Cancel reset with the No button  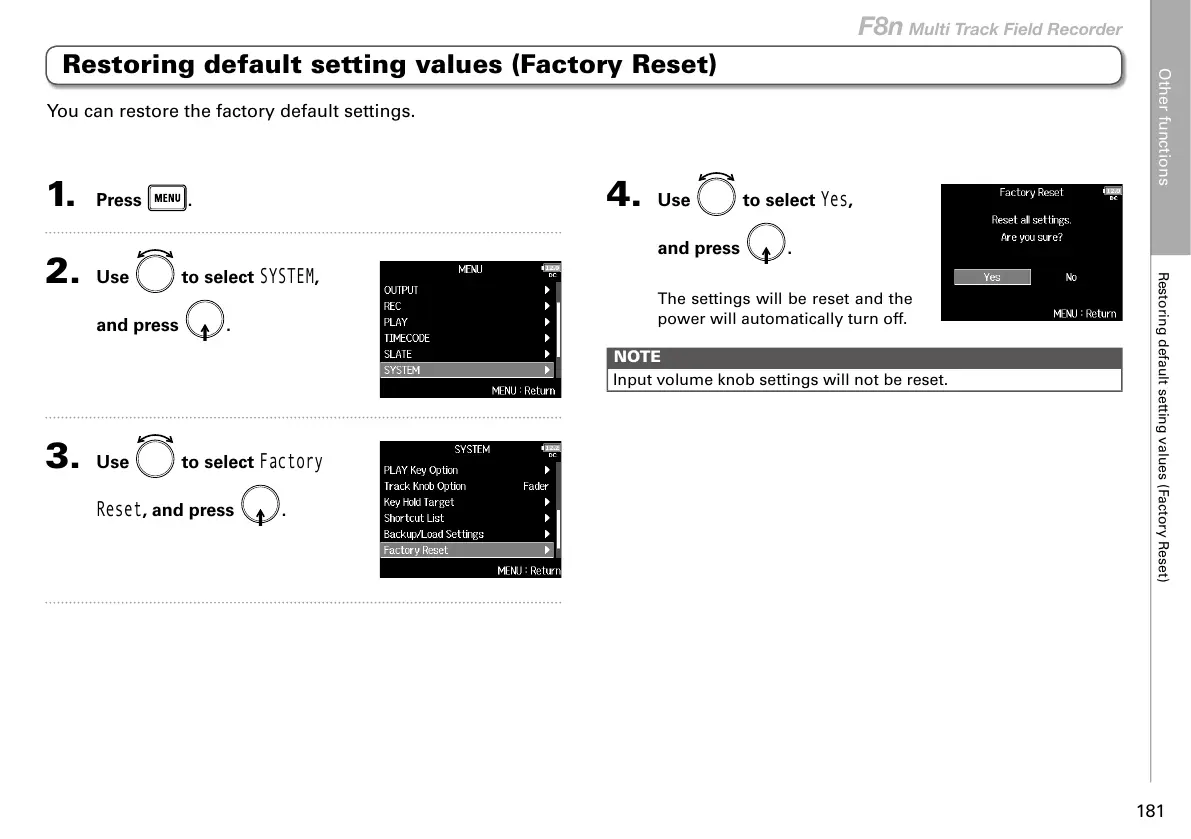coord(1071,277)
